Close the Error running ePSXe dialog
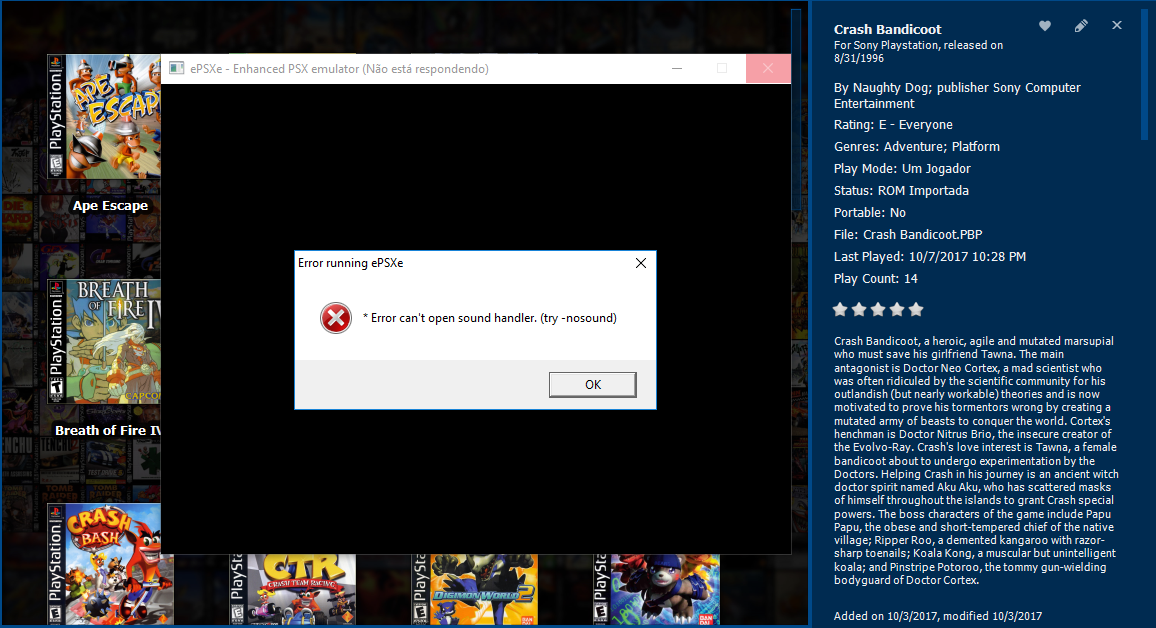 coord(641,263)
